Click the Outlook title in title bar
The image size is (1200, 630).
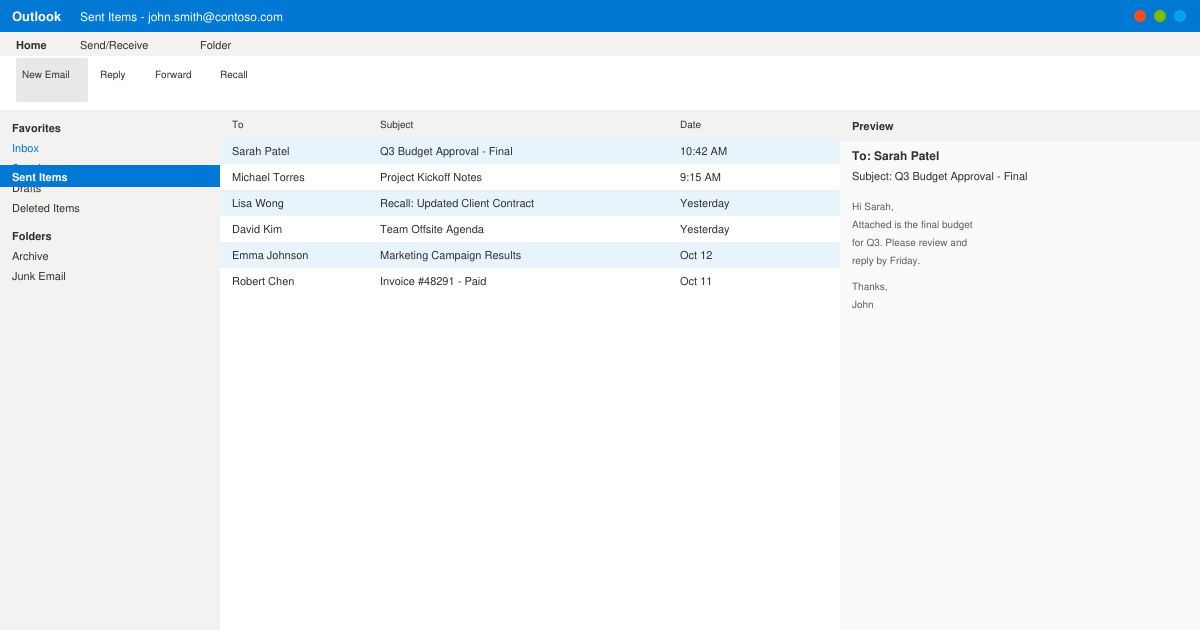click(36, 16)
